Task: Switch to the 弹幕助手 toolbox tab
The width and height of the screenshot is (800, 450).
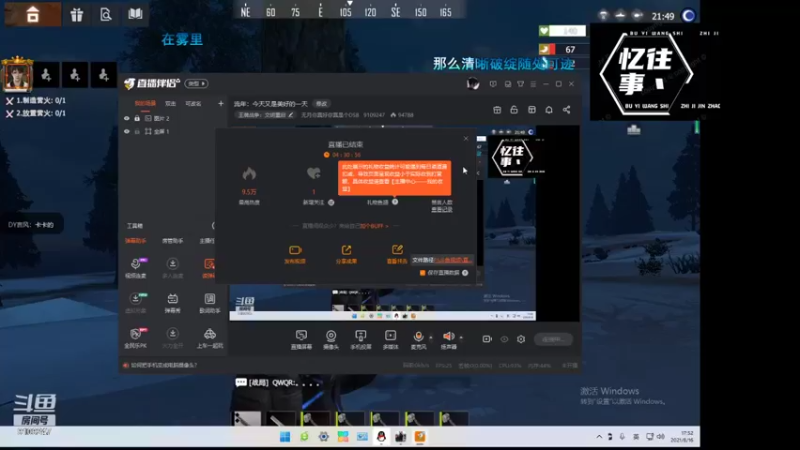Action: click(x=136, y=241)
